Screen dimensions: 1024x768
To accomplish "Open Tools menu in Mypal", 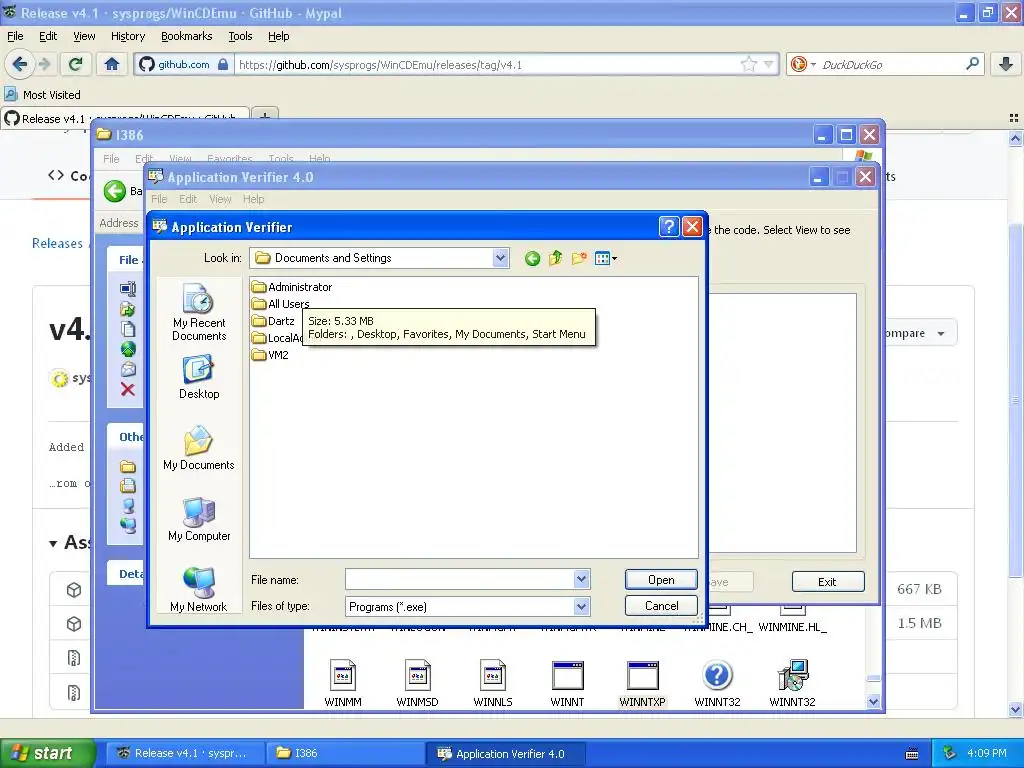I will coord(240,36).
